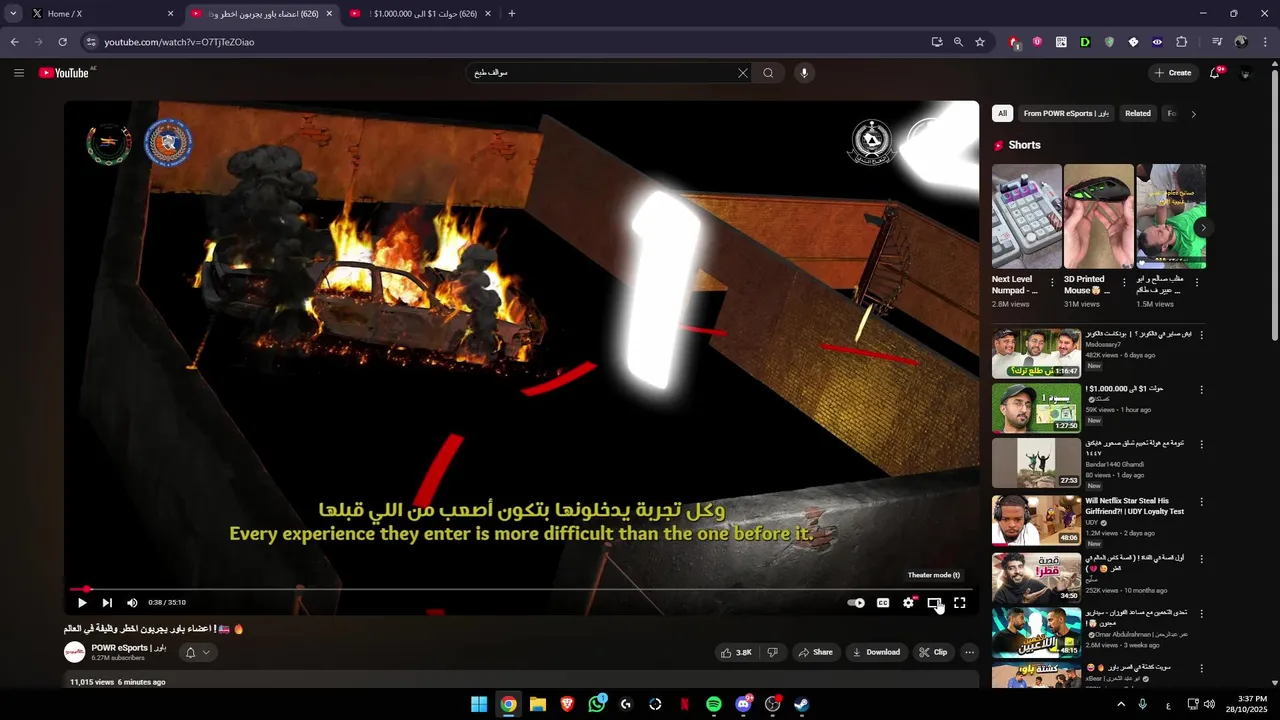The image size is (1280, 720).
Task: Create a clip with Clip button
Action: coord(933,652)
